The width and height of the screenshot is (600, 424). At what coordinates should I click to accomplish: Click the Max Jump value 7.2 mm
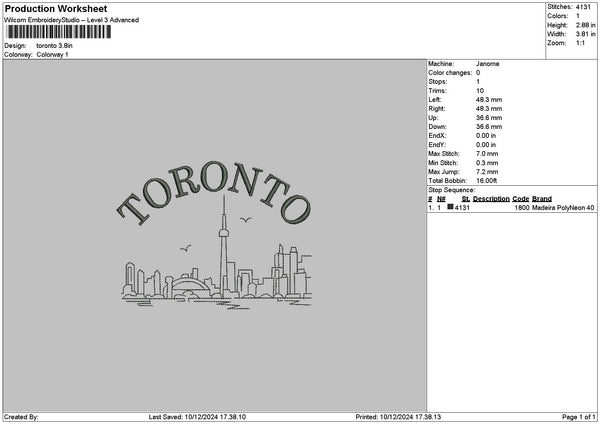487,172
